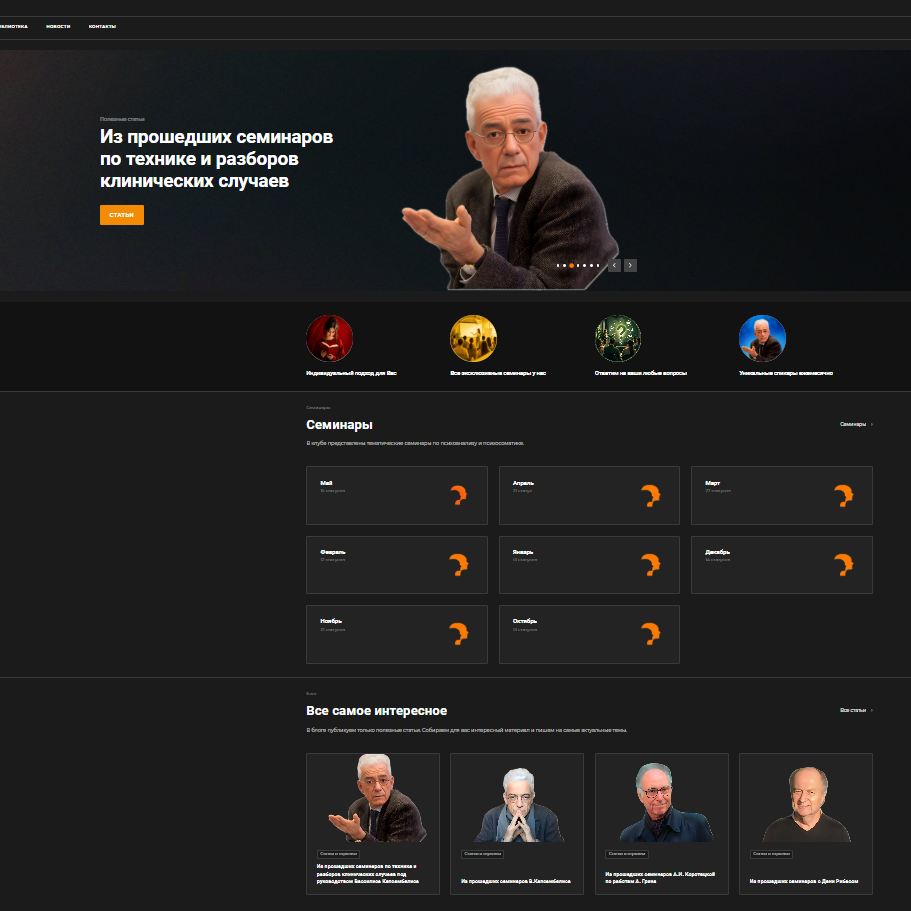The height and width of the screenshot is (911, 911).
Task: Open the Январь seminar title
Action: click(x=523, y=552)
